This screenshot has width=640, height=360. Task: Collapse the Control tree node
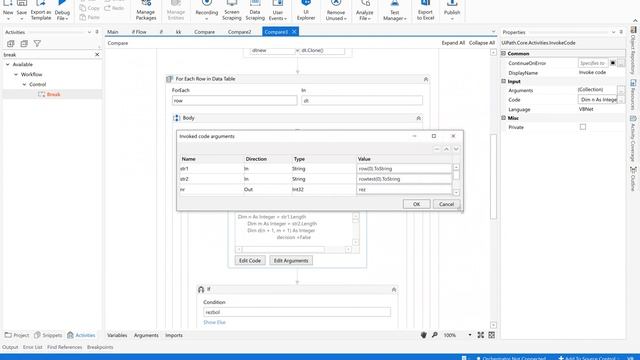point(24,84)
